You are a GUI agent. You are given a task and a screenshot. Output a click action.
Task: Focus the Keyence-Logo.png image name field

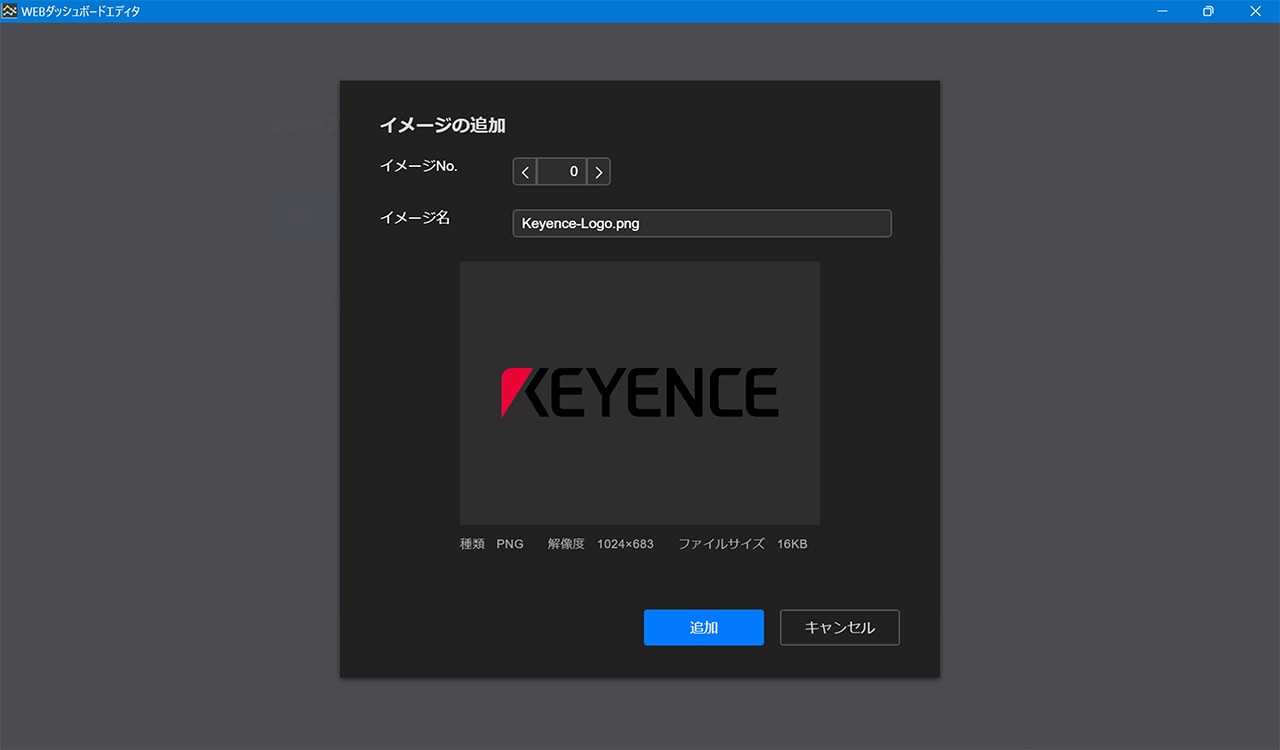tap(701, 224)
